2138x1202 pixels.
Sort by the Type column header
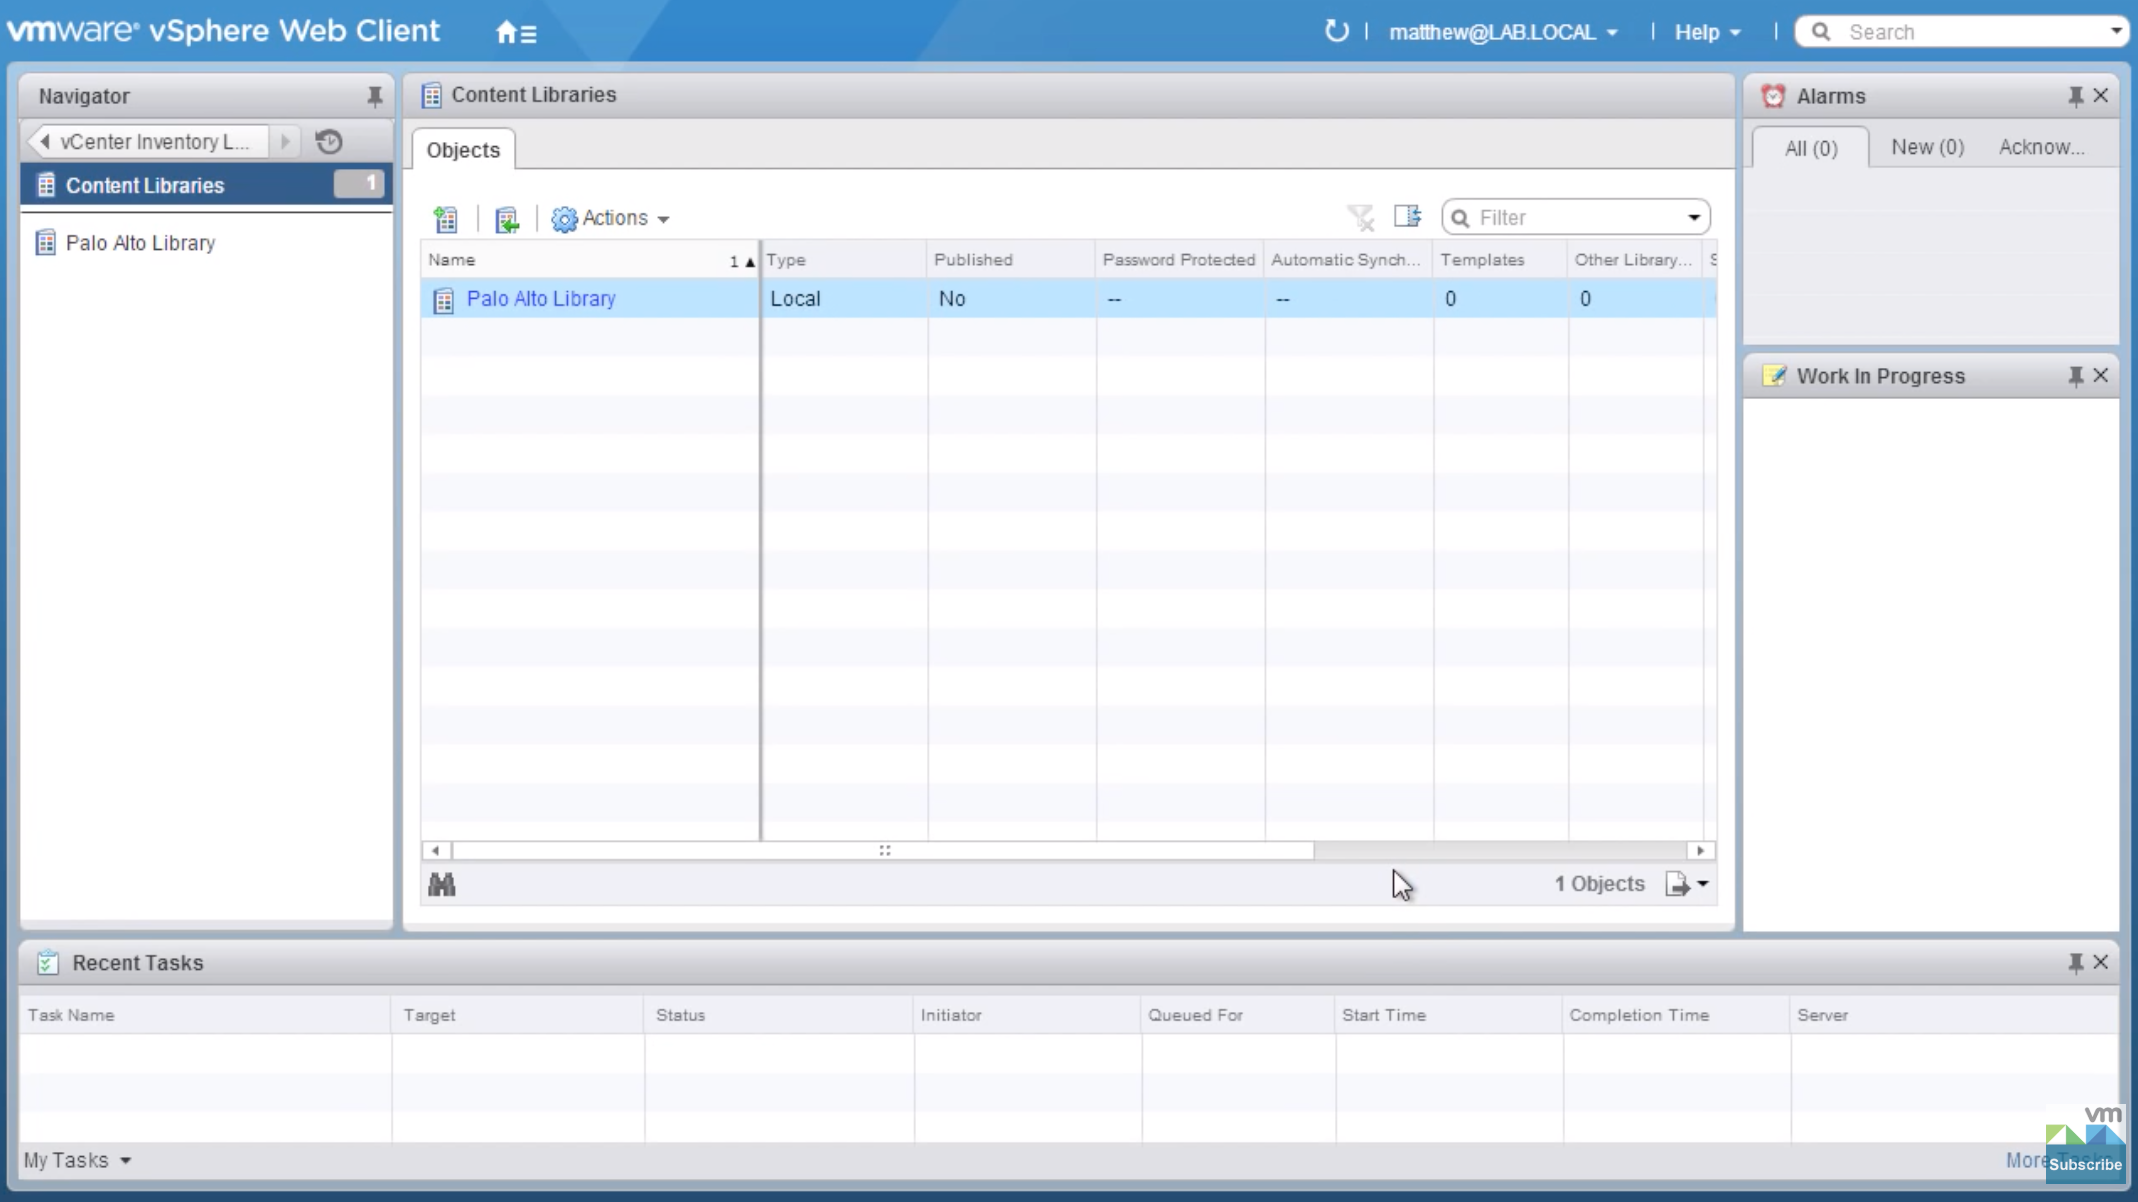point(844,260)
